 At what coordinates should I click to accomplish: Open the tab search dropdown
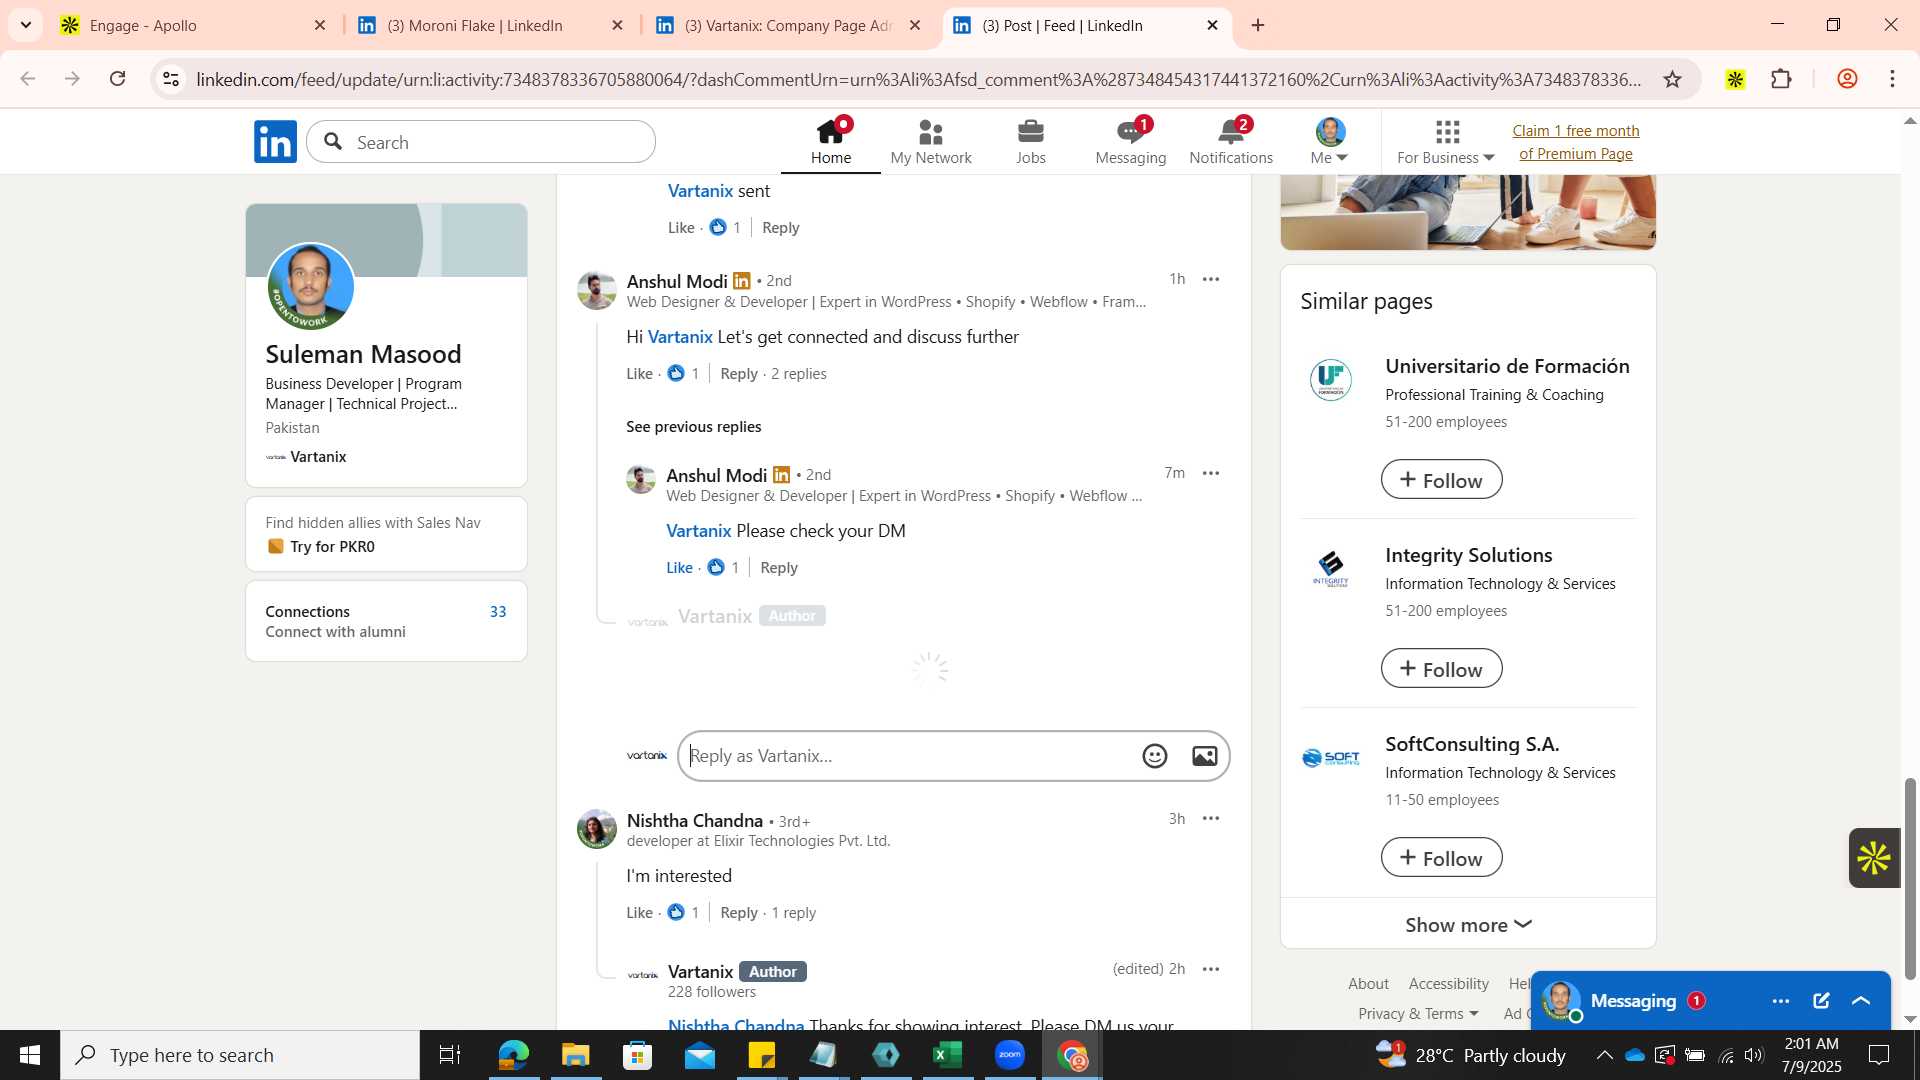pos(25,25)
